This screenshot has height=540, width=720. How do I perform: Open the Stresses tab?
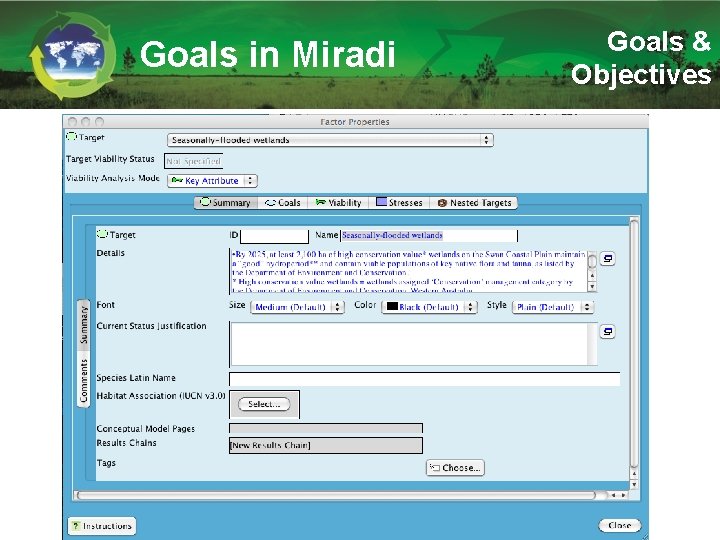[399, 202]
